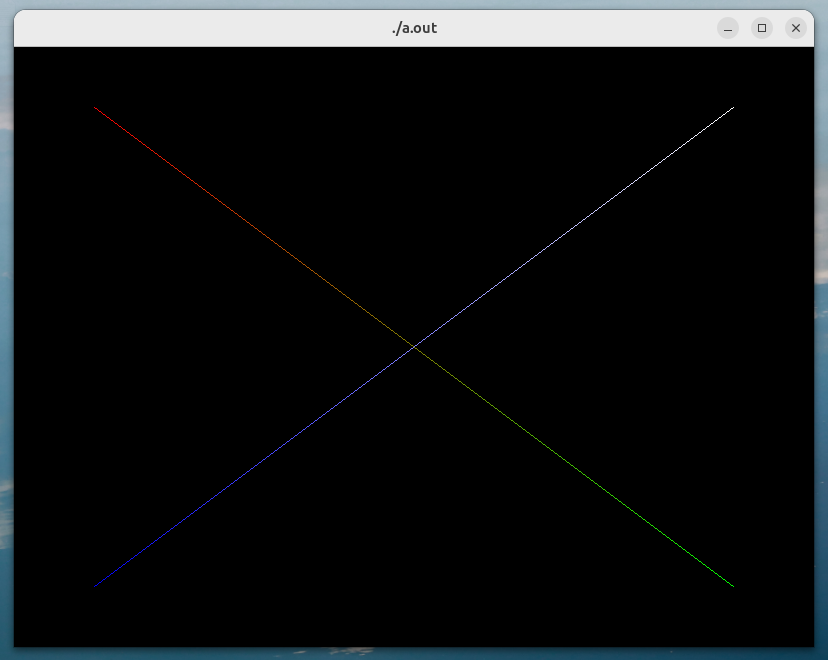828x660 pixels.
Task: Click the desktop wallpaper below the window
Action: click(x=414, y=654)
